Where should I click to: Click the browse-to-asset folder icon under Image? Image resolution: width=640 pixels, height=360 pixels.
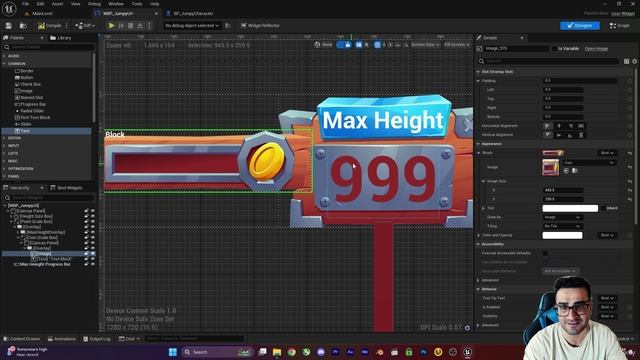(575, 171)
